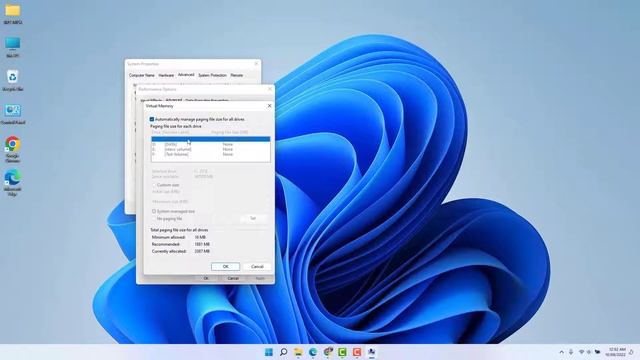This screenshot has width=640, height=360.
Task: Select the D: drive row in list
Action: (x=211, y=144)
